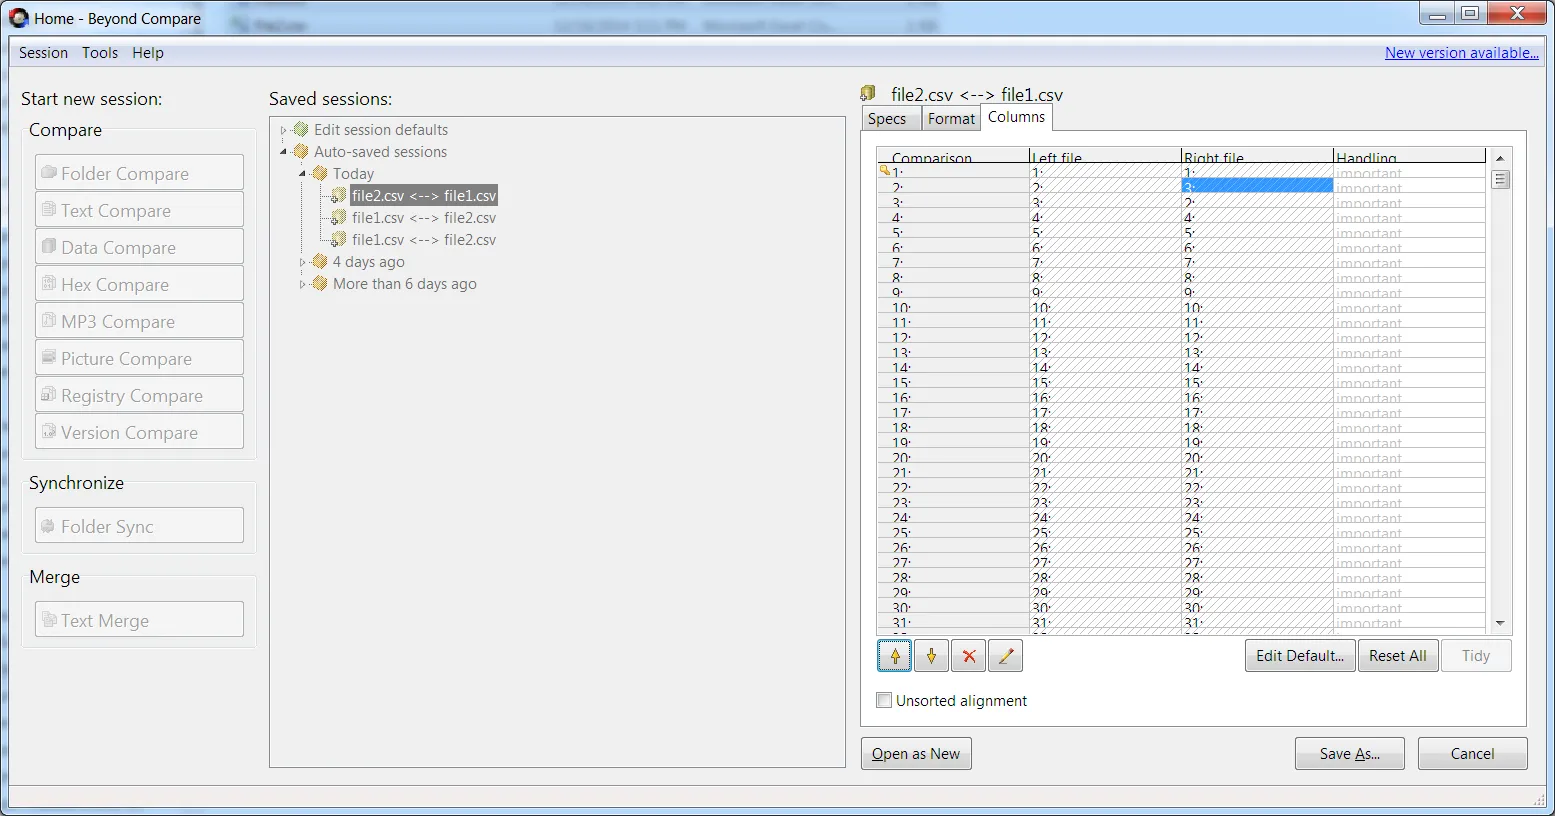
Task: Start a Text Merge session
Action: (x=139, y=620)
